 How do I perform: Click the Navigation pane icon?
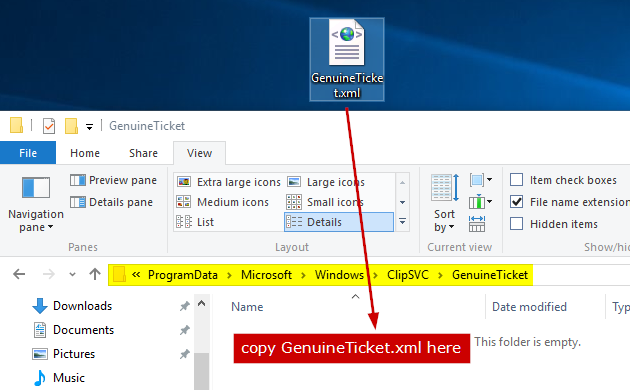tap(36, 187)
